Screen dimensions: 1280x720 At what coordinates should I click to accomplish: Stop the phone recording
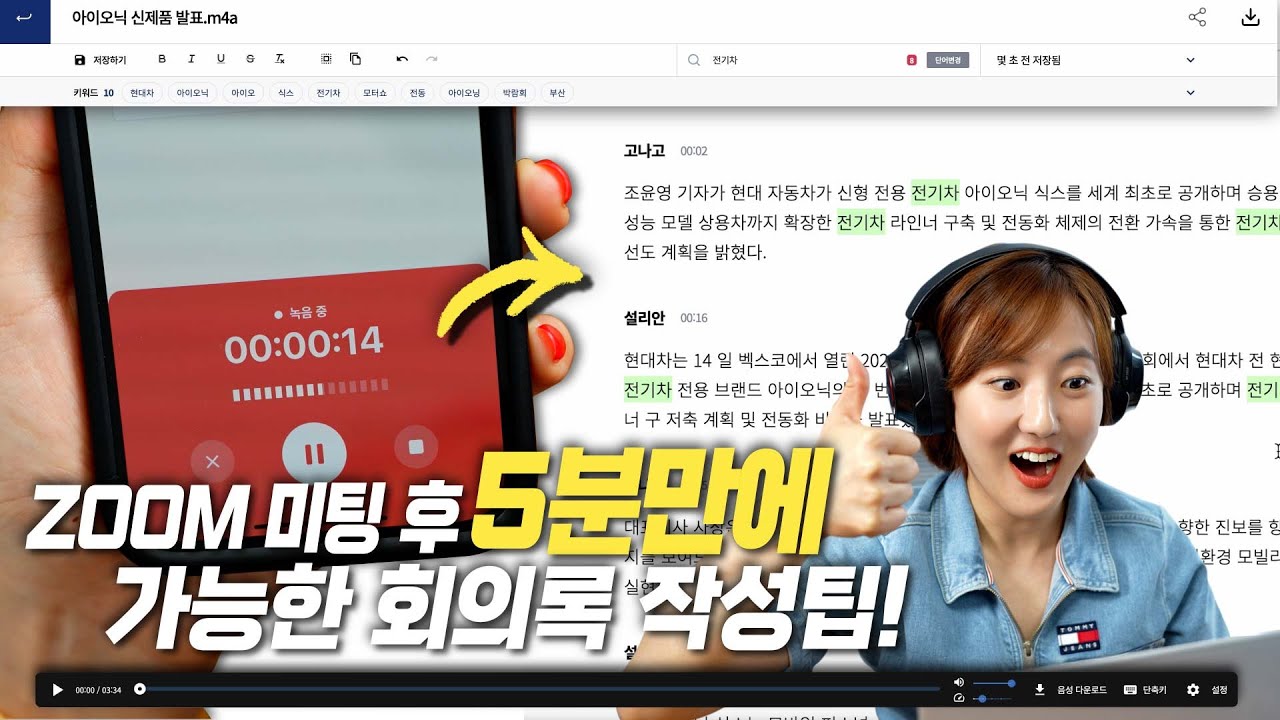coord(418,449)
